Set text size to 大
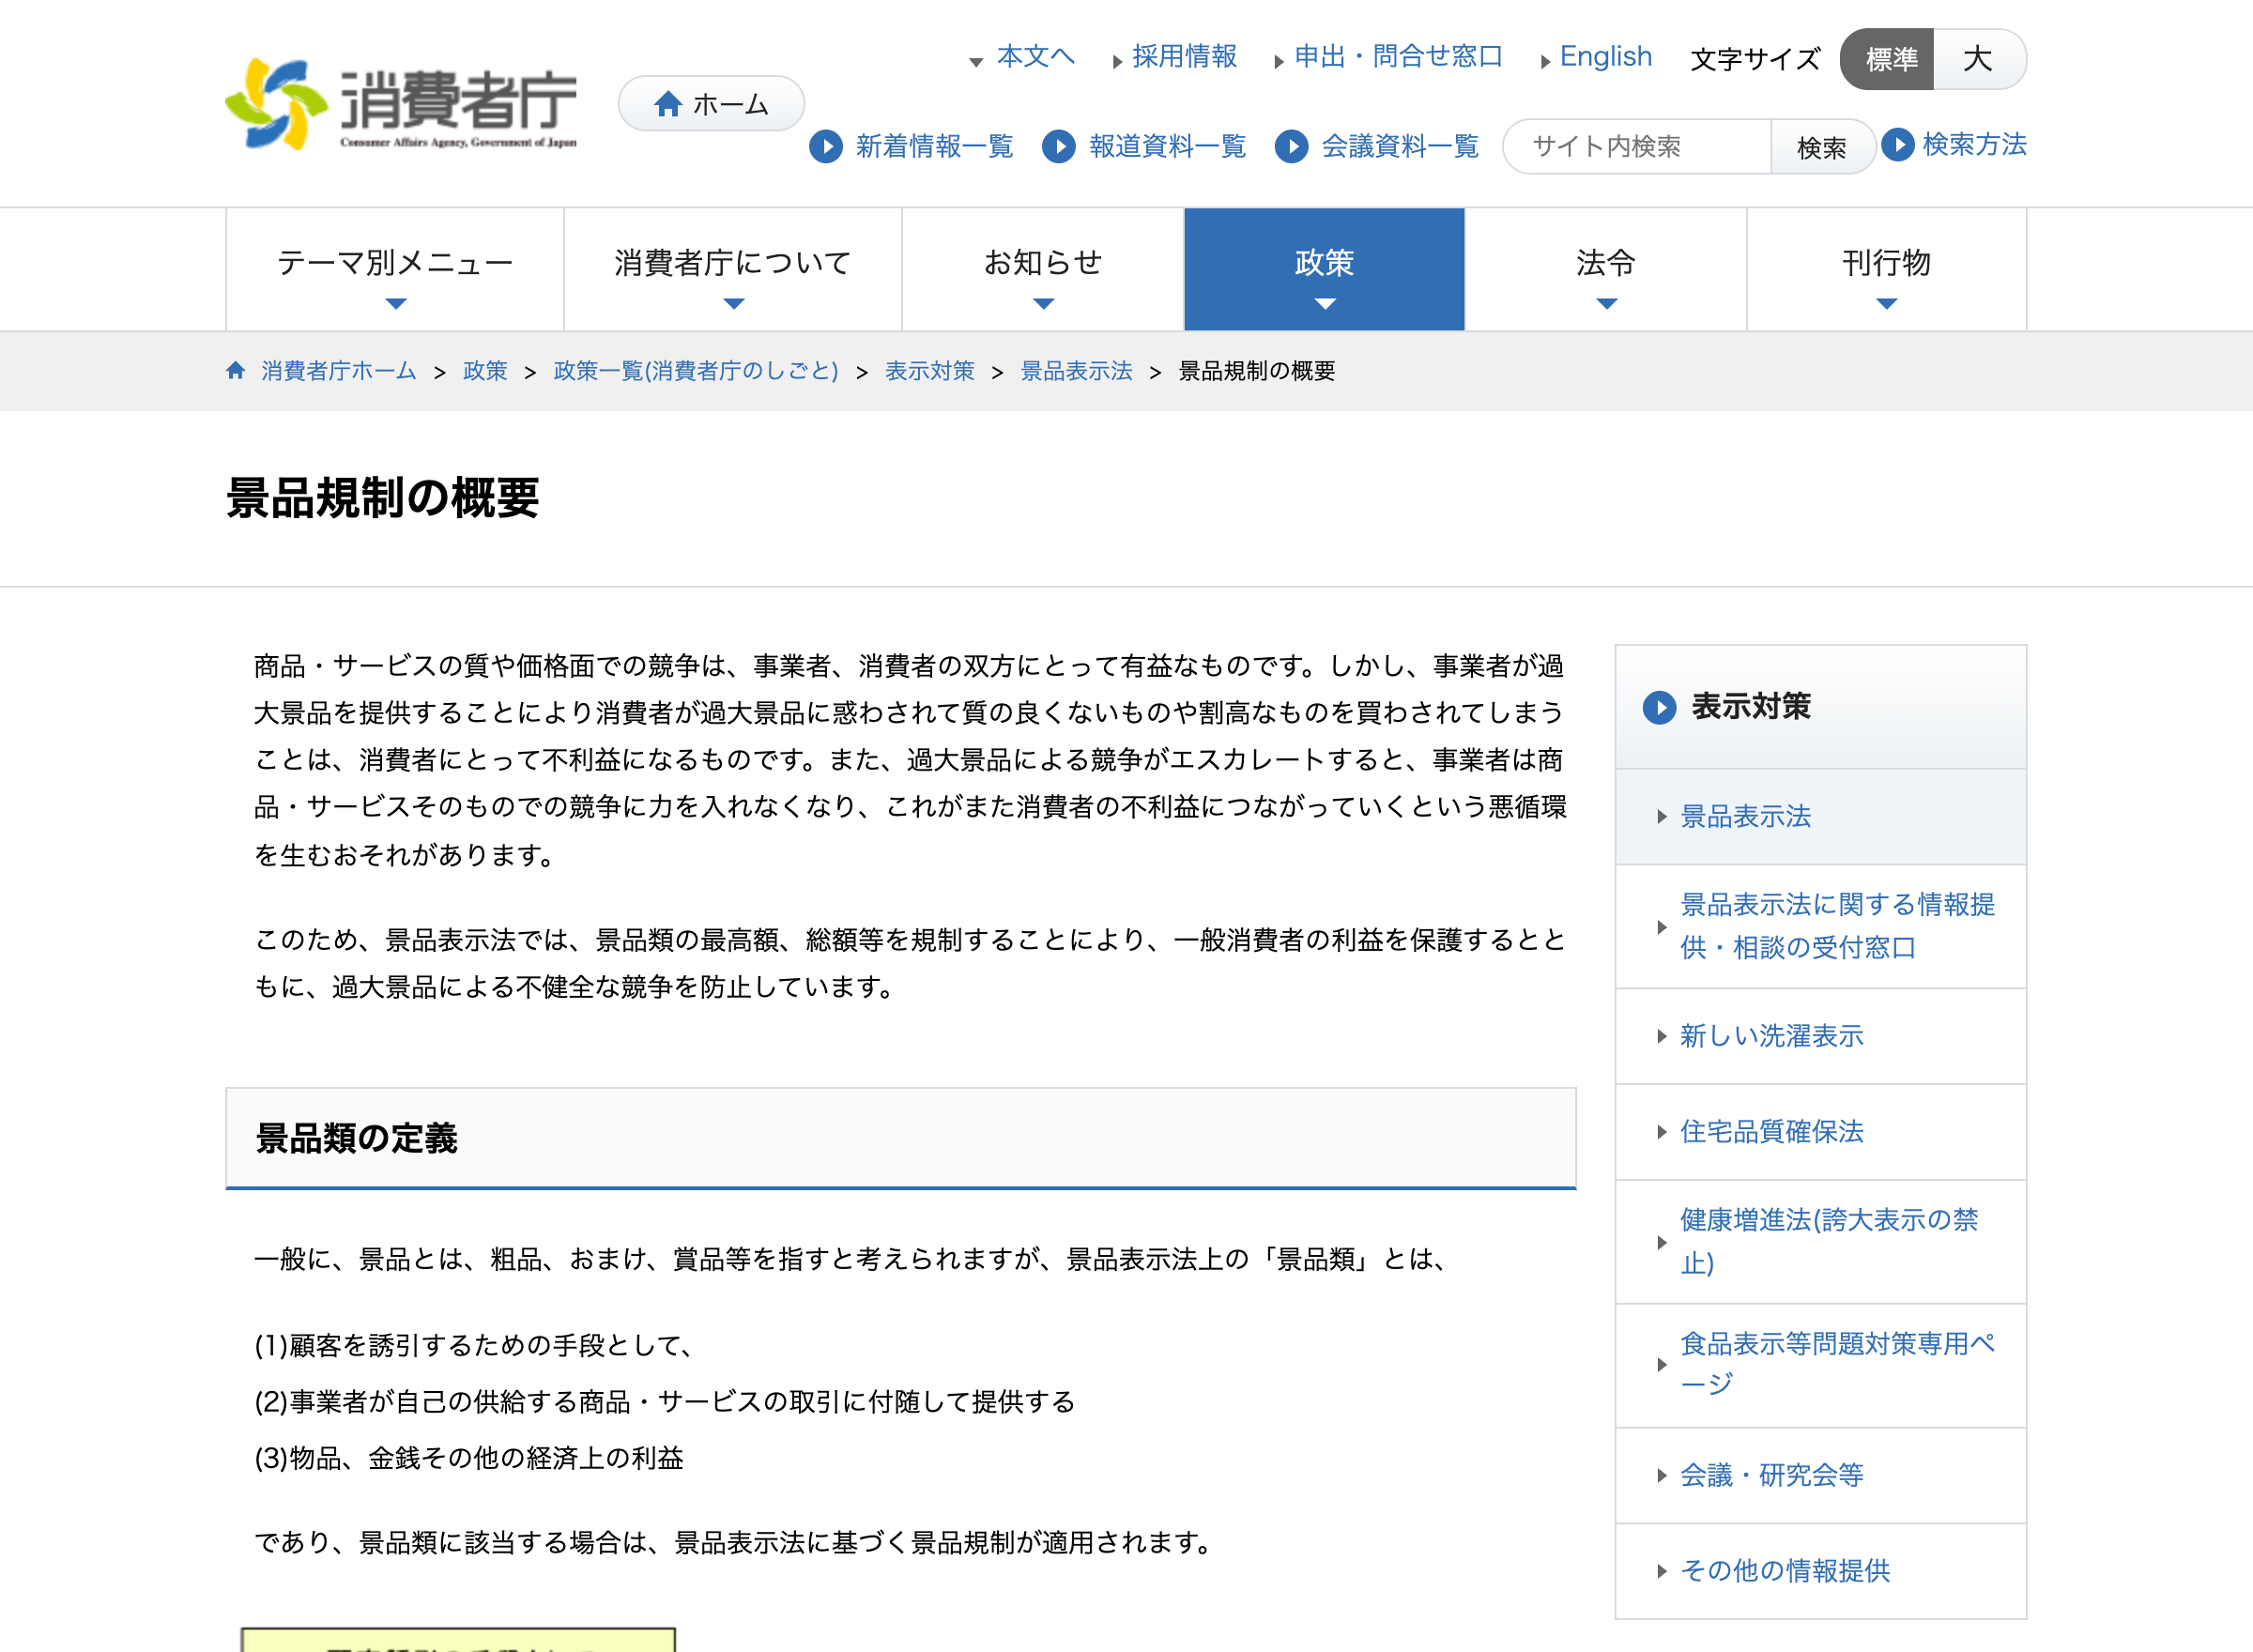The width and height of the screenshot is (2253, 1652). click(x=1979, y=59)
